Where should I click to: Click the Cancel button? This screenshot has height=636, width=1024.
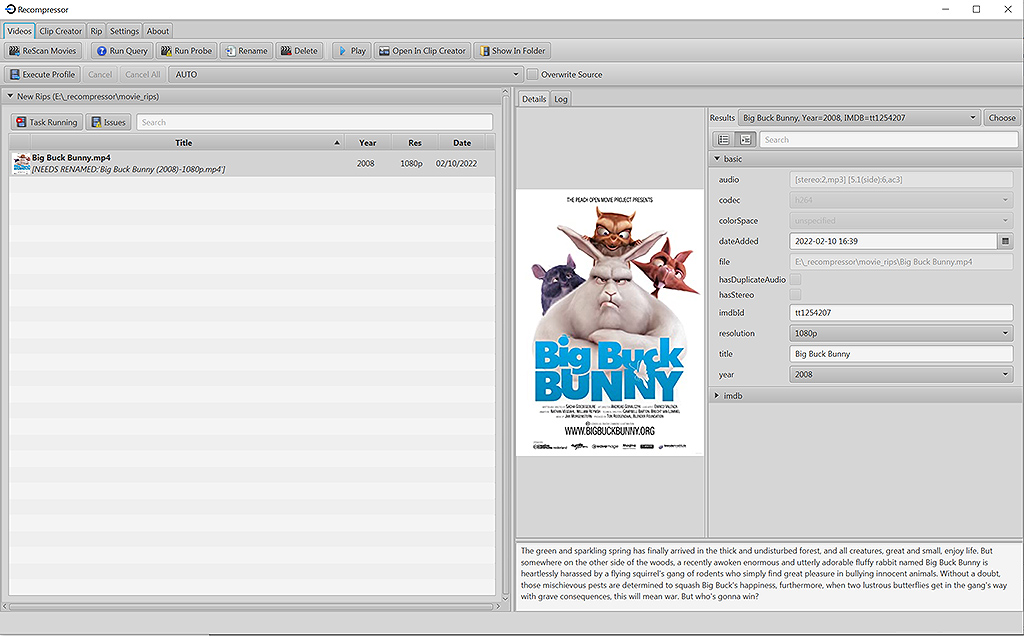point(100,74)
